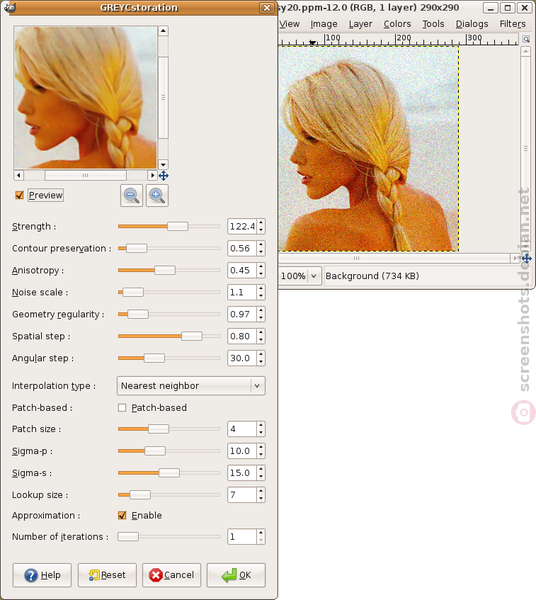Open the Filters menu
Screen dimensions: 536x600
click(512, 24)
